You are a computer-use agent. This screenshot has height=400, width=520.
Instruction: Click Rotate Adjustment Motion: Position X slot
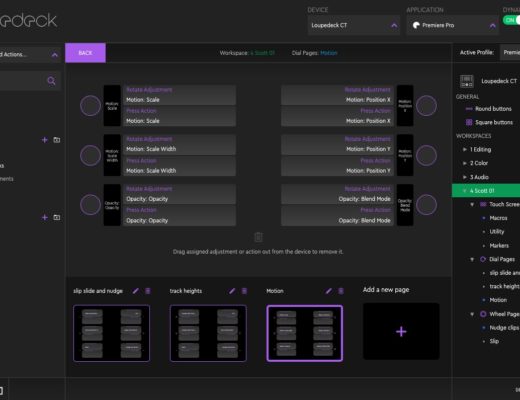[337, 95]
